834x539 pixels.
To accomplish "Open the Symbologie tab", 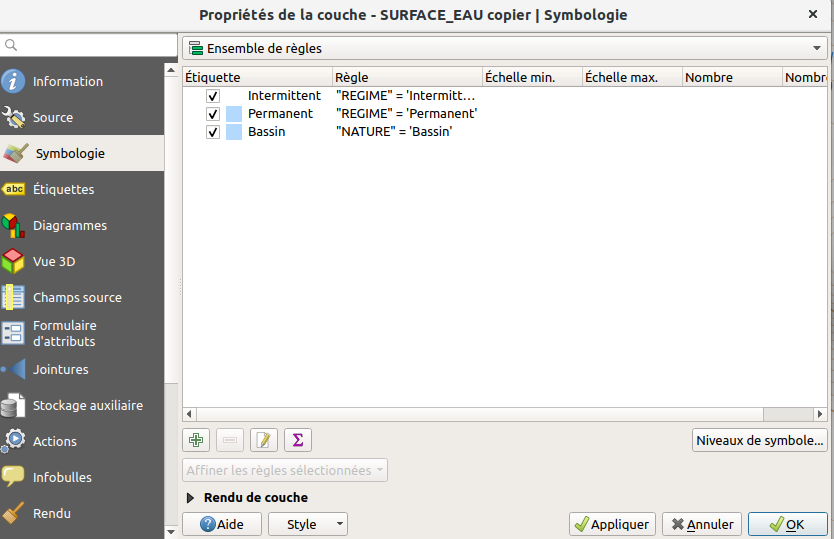I will coord(82,153).
